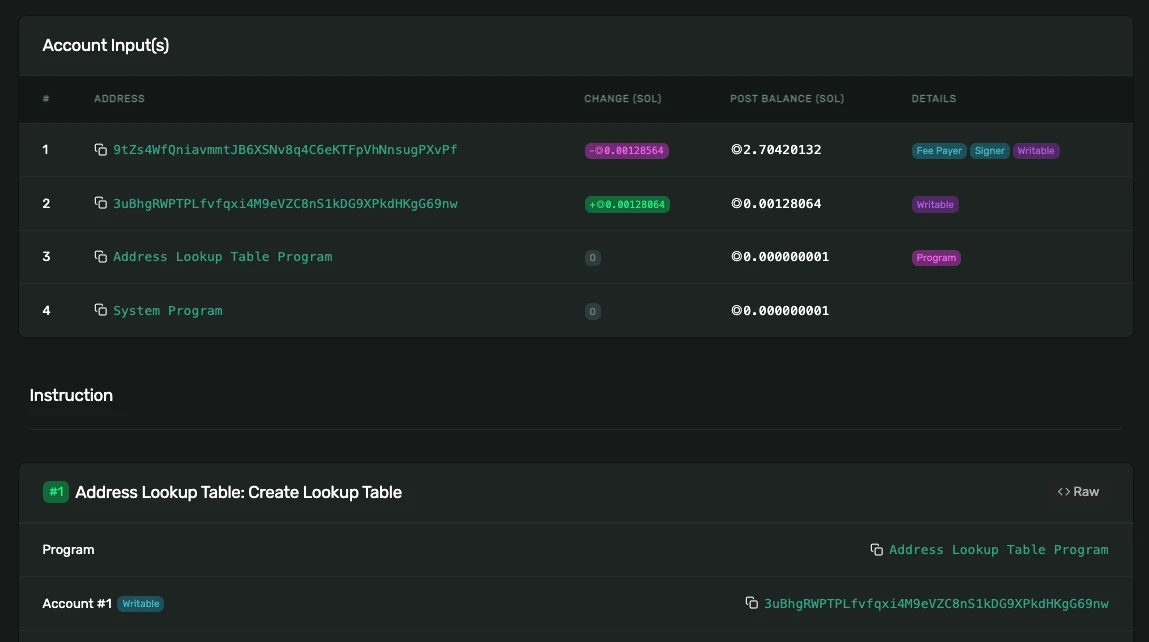This screenshot has width=1149, height=642.
Task: Copy the System Program address icon
Action: [x=100, y=311]
